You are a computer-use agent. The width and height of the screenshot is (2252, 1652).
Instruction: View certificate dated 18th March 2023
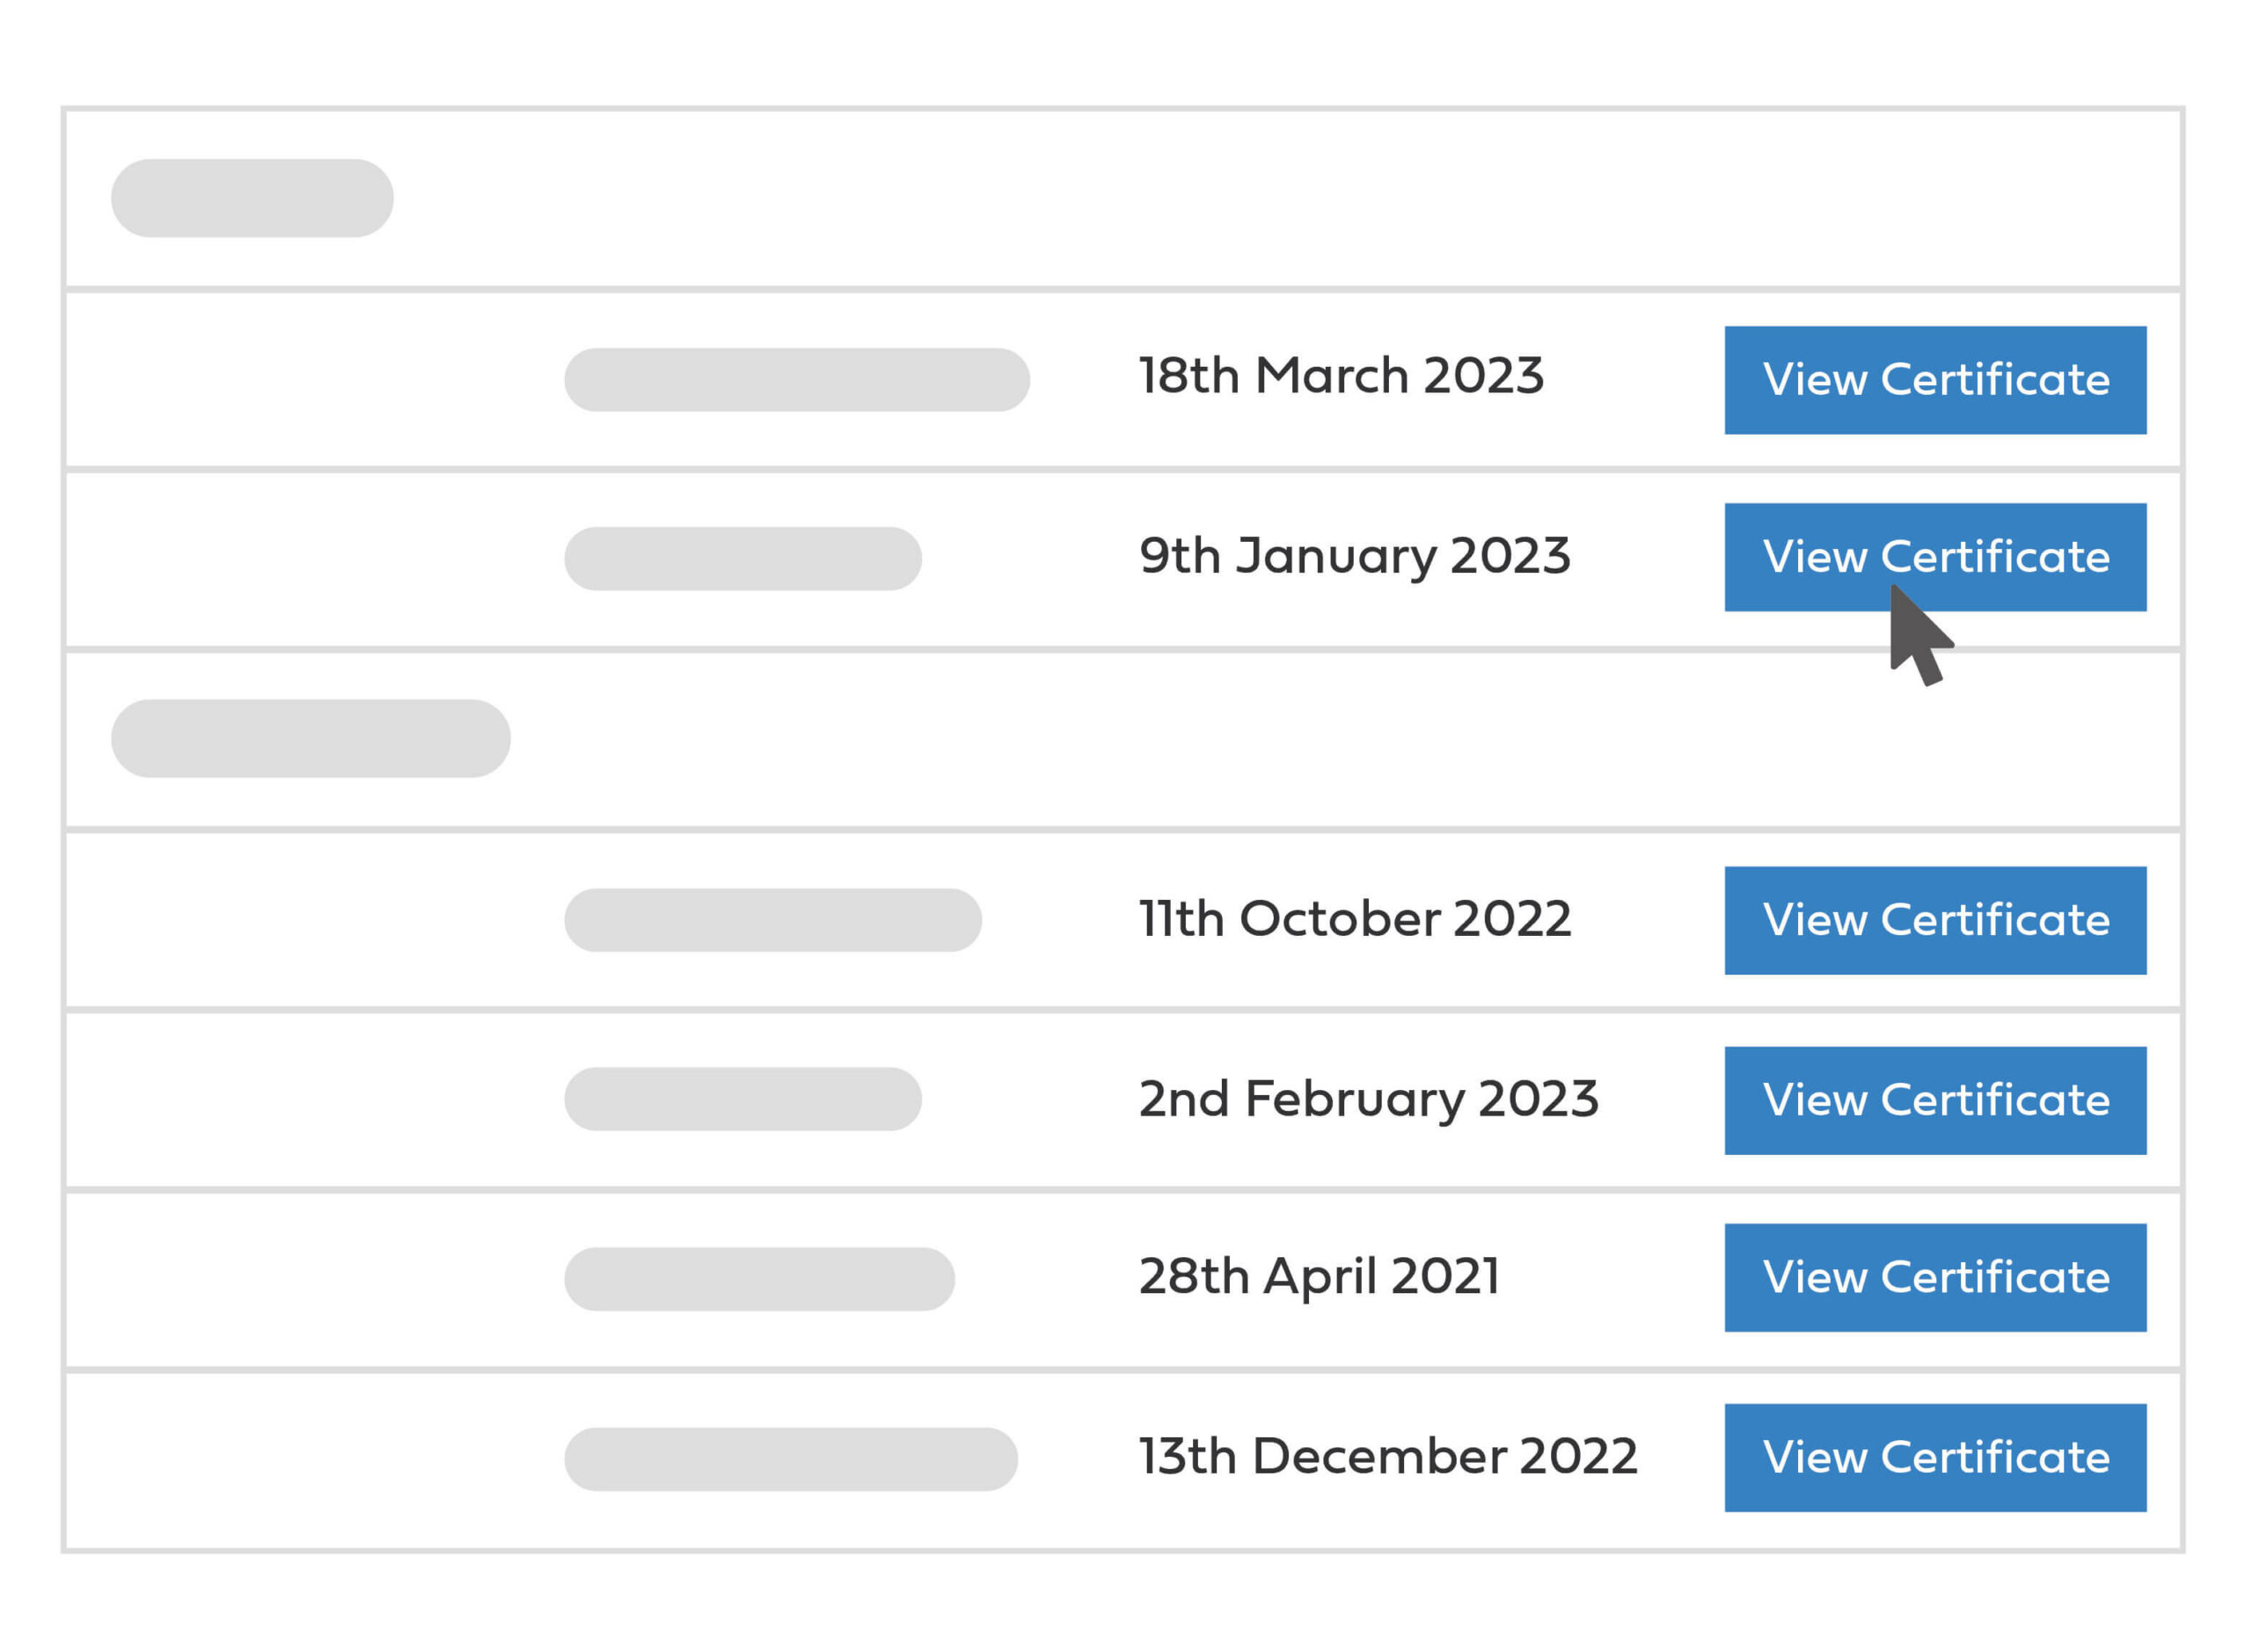pyautogui.click(x=1935, y=380)
